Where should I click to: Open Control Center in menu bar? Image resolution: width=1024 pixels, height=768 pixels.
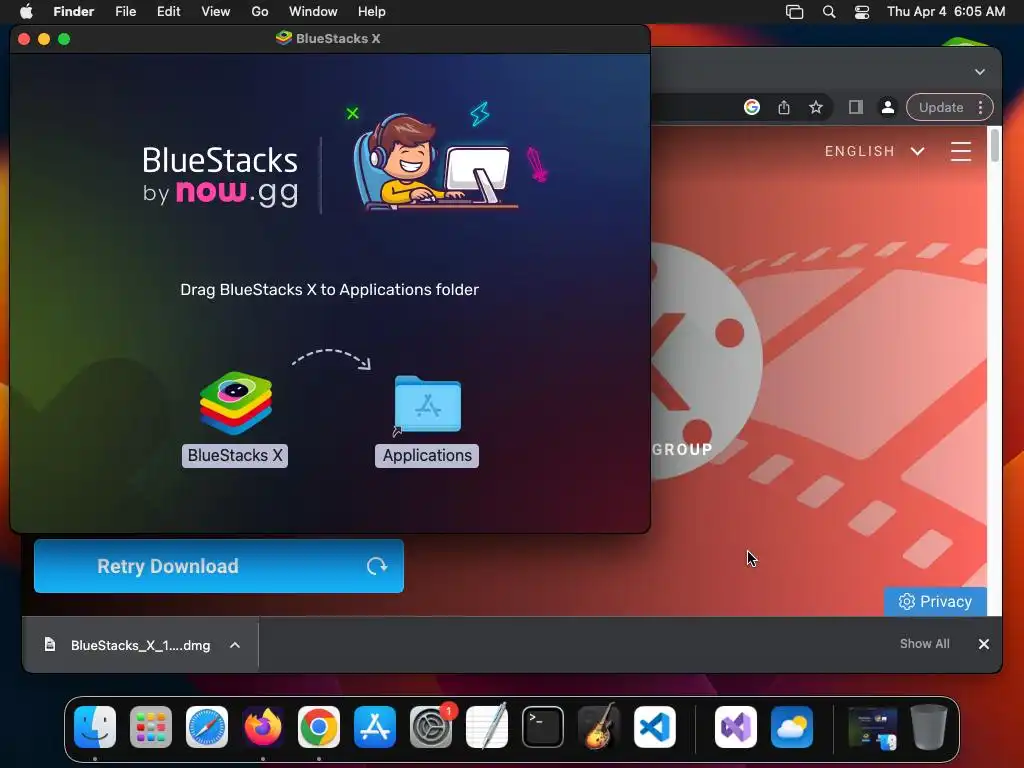coord(862,12)
